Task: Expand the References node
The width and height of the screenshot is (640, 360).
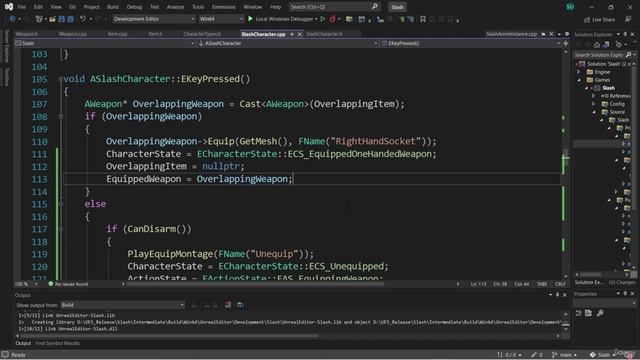Action: (x=594, y=96)
